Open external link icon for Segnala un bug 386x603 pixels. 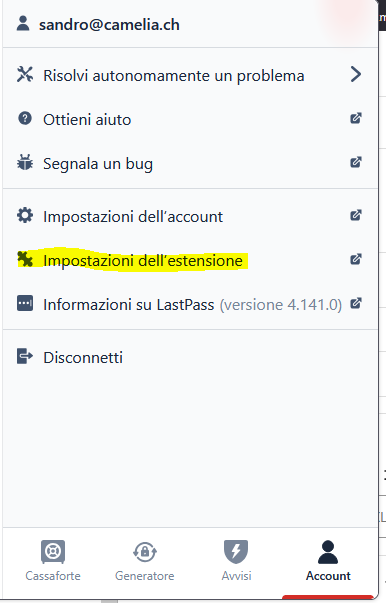[356, 162]
